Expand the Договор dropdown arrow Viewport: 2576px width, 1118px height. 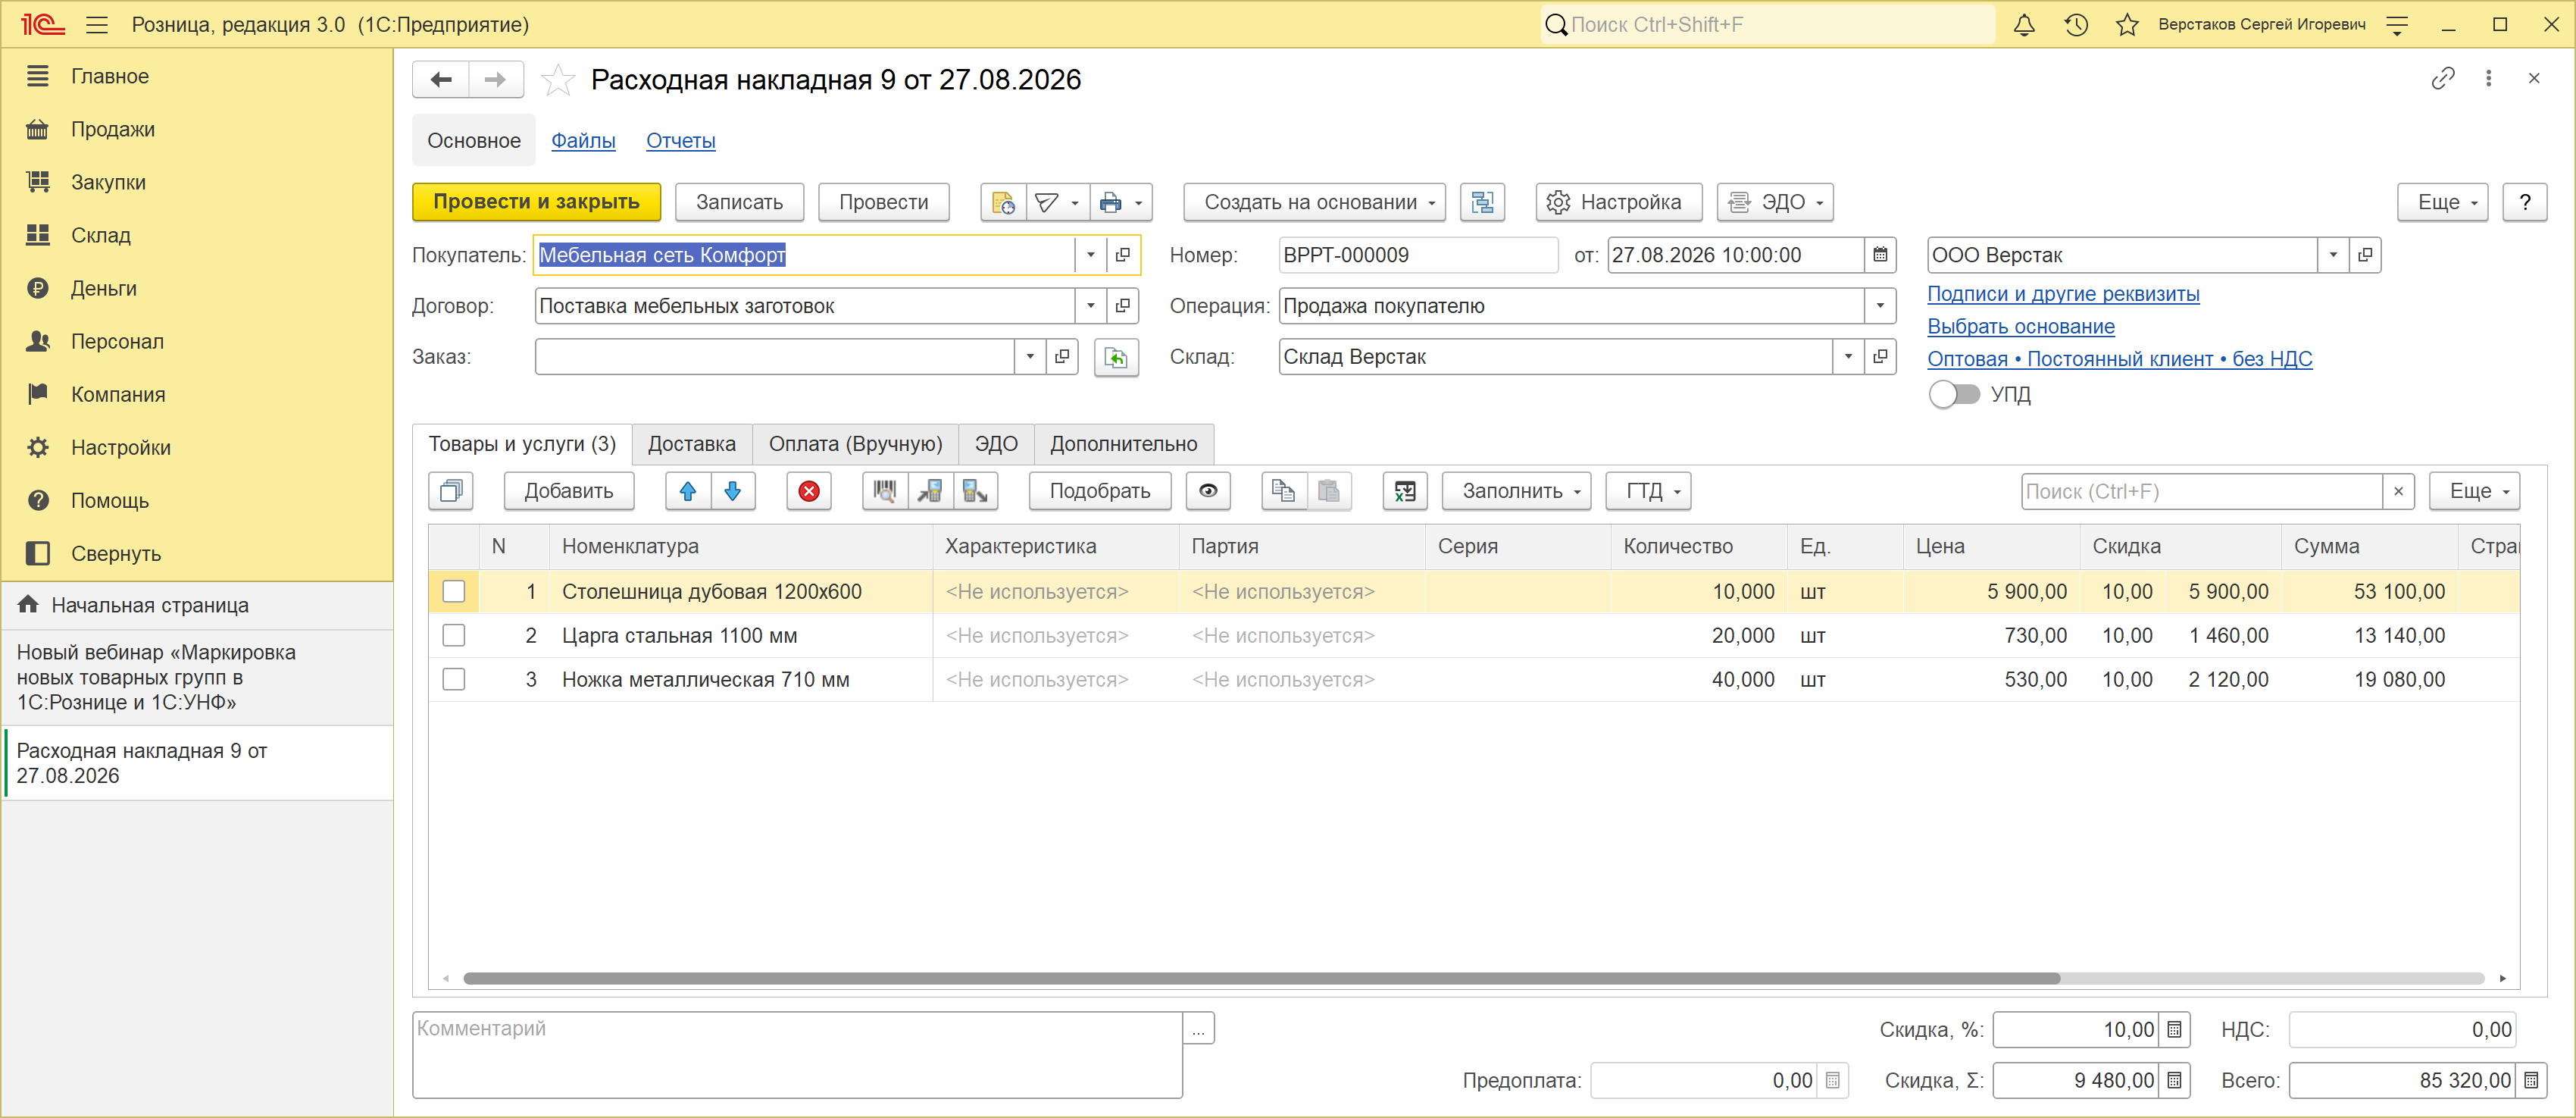tap(1091, 306)
